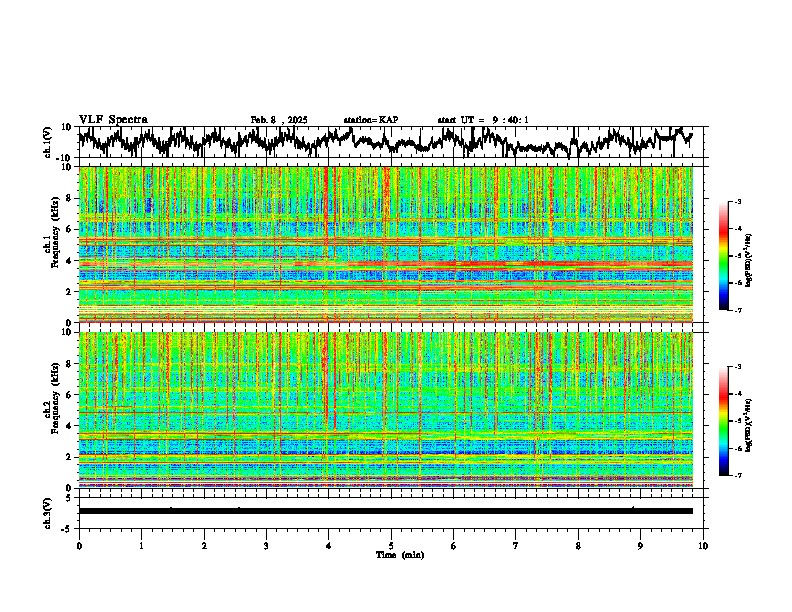Click the "Time (min)" axis label
792x612 pixels.
tap(400, 555)
